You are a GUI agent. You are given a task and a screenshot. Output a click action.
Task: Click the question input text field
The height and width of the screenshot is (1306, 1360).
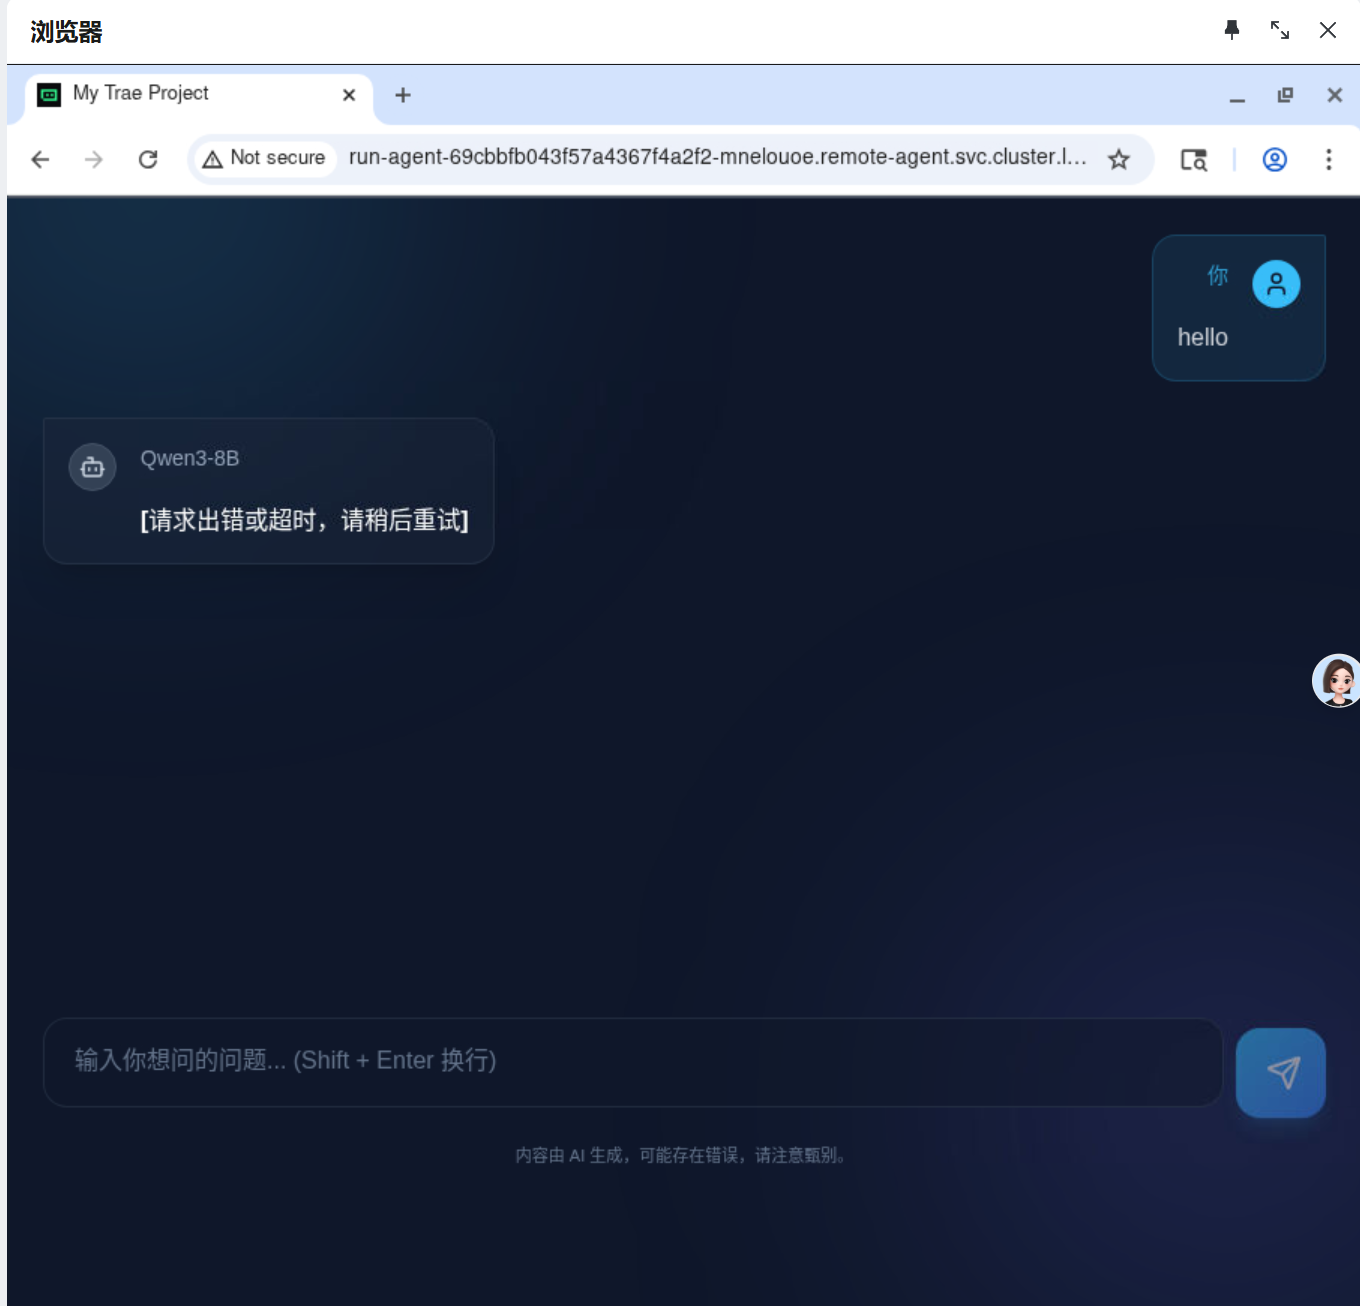(632, 1061)
